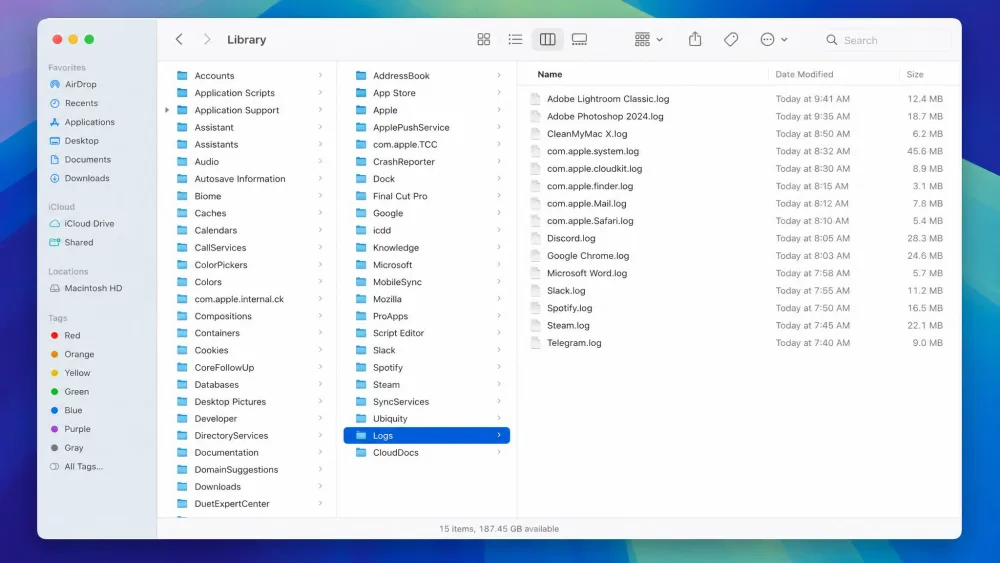Go back with the left chevron button
Image resolution: width=1000 pixels, height=563 pixels.
coord(179,40)
